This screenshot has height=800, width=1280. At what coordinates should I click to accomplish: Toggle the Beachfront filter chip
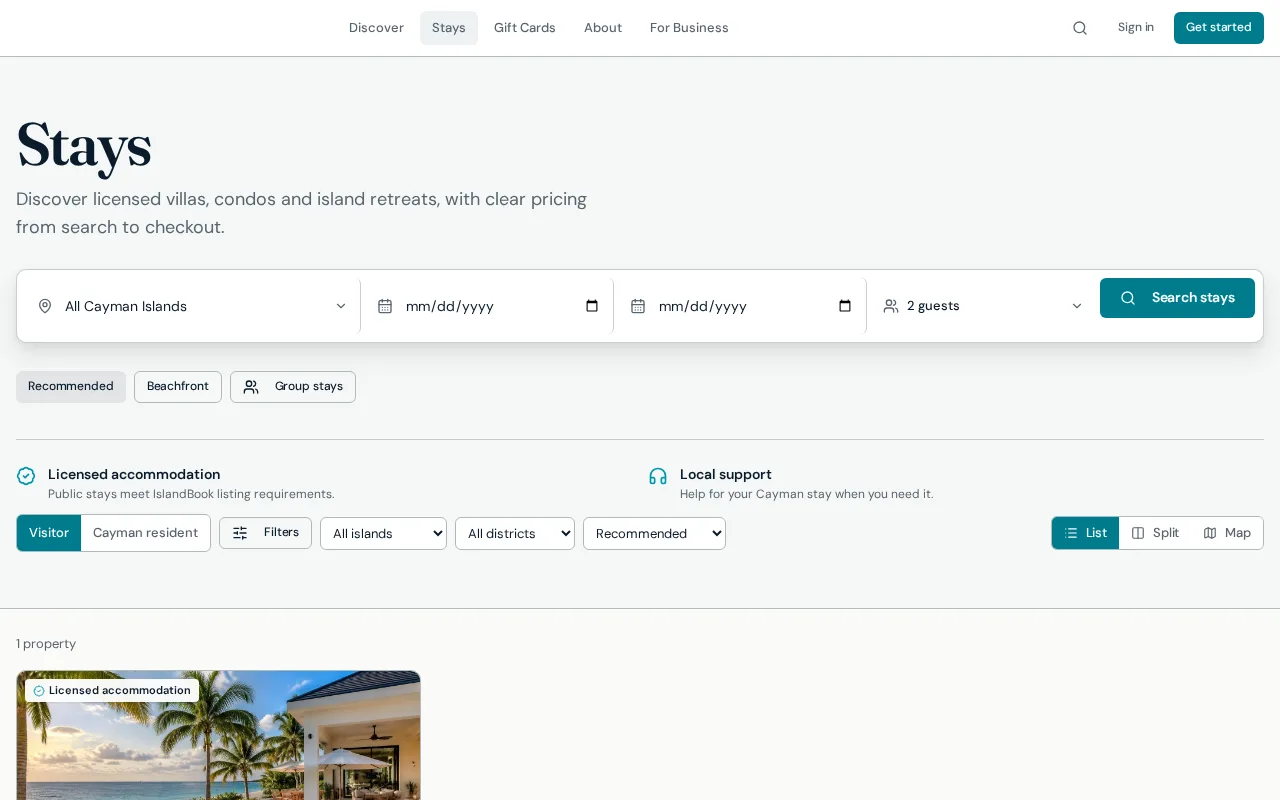pyautogui.click(x=178, y=387)
